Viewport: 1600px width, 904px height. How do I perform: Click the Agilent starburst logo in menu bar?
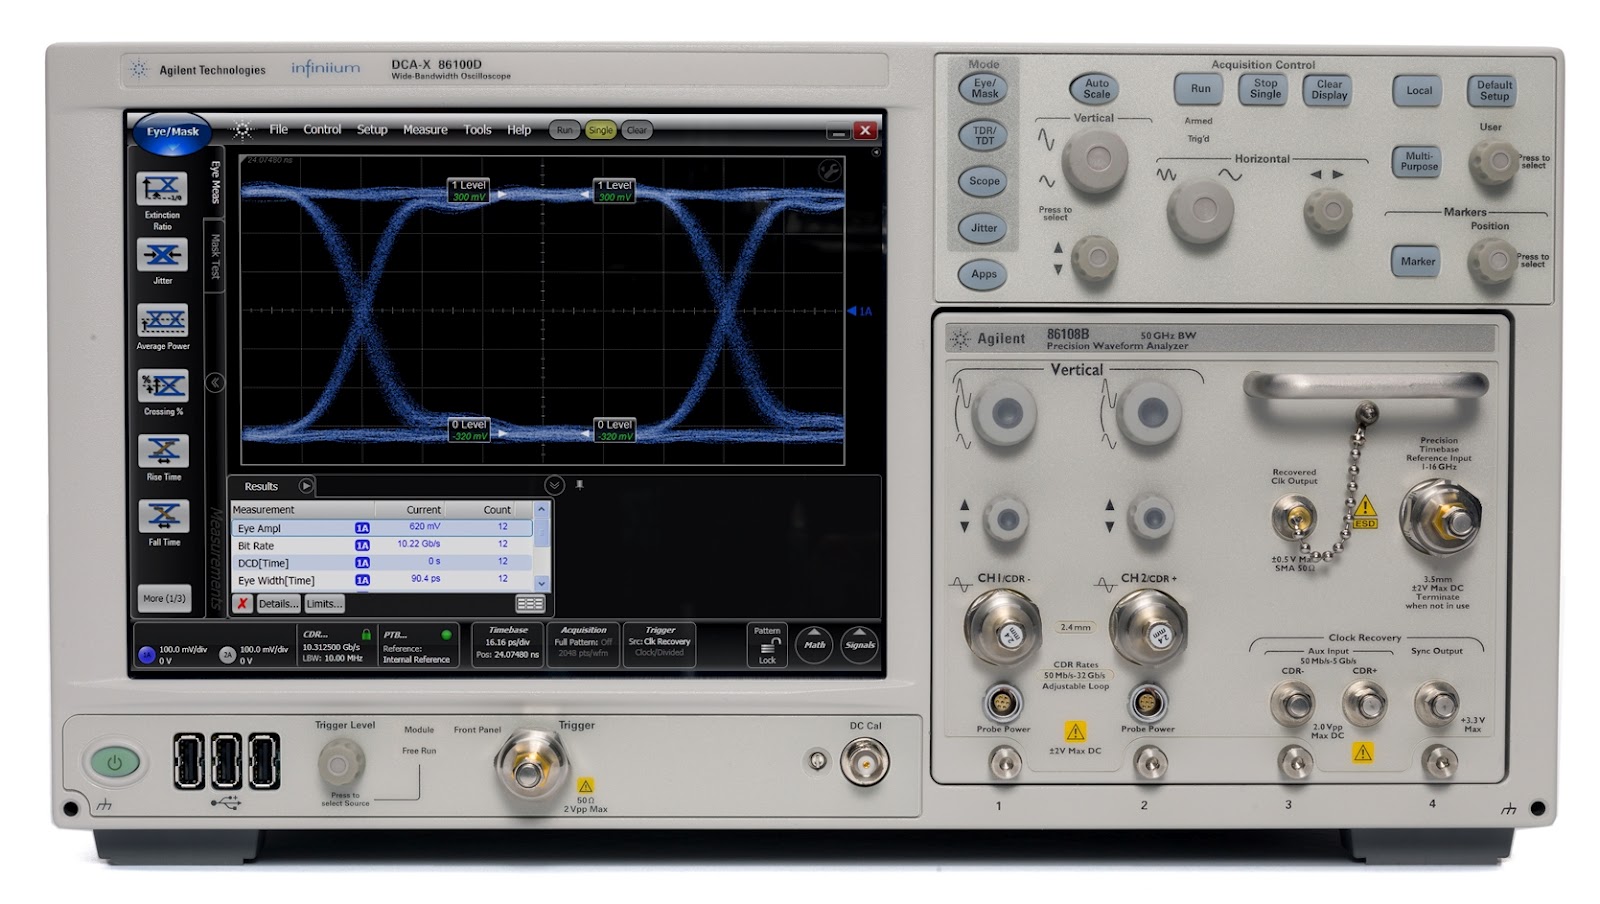point(241,130)
